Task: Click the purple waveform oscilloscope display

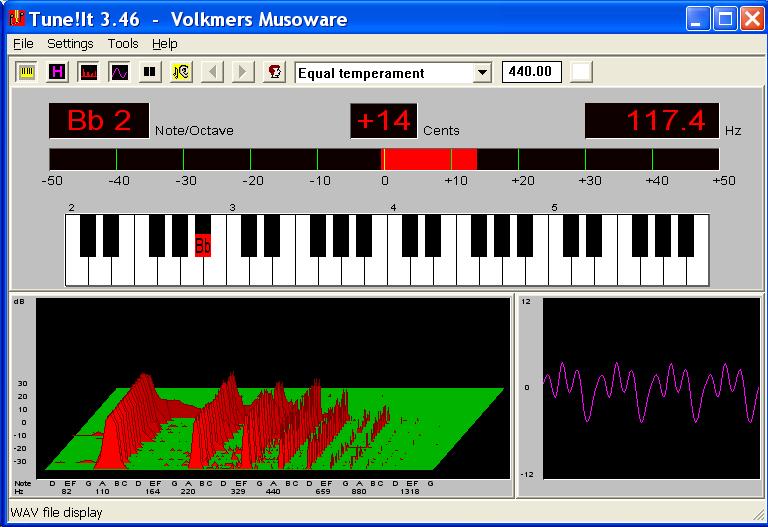Action: pos(651,388)
